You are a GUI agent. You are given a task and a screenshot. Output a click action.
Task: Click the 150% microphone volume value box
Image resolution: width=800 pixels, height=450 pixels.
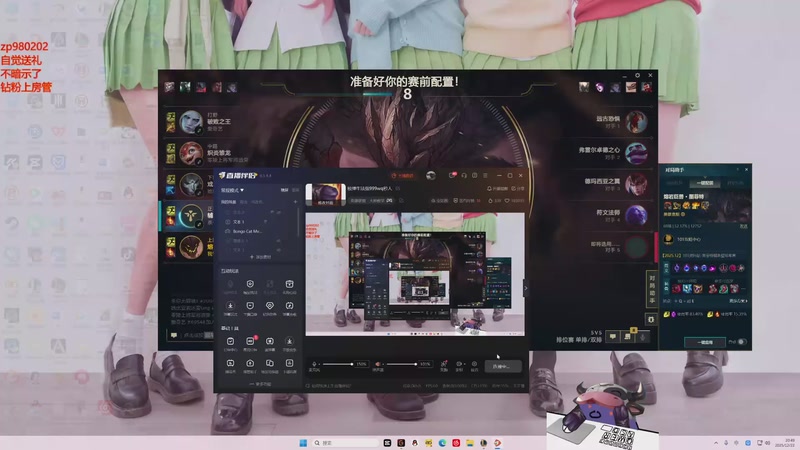[361, 364]
